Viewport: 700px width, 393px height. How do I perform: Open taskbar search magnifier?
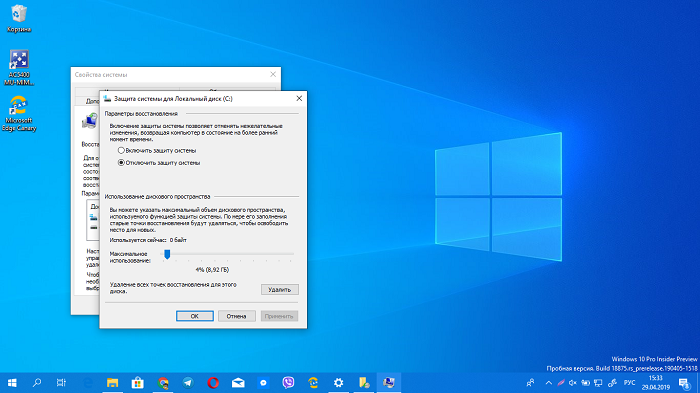(x=37, y=383)
